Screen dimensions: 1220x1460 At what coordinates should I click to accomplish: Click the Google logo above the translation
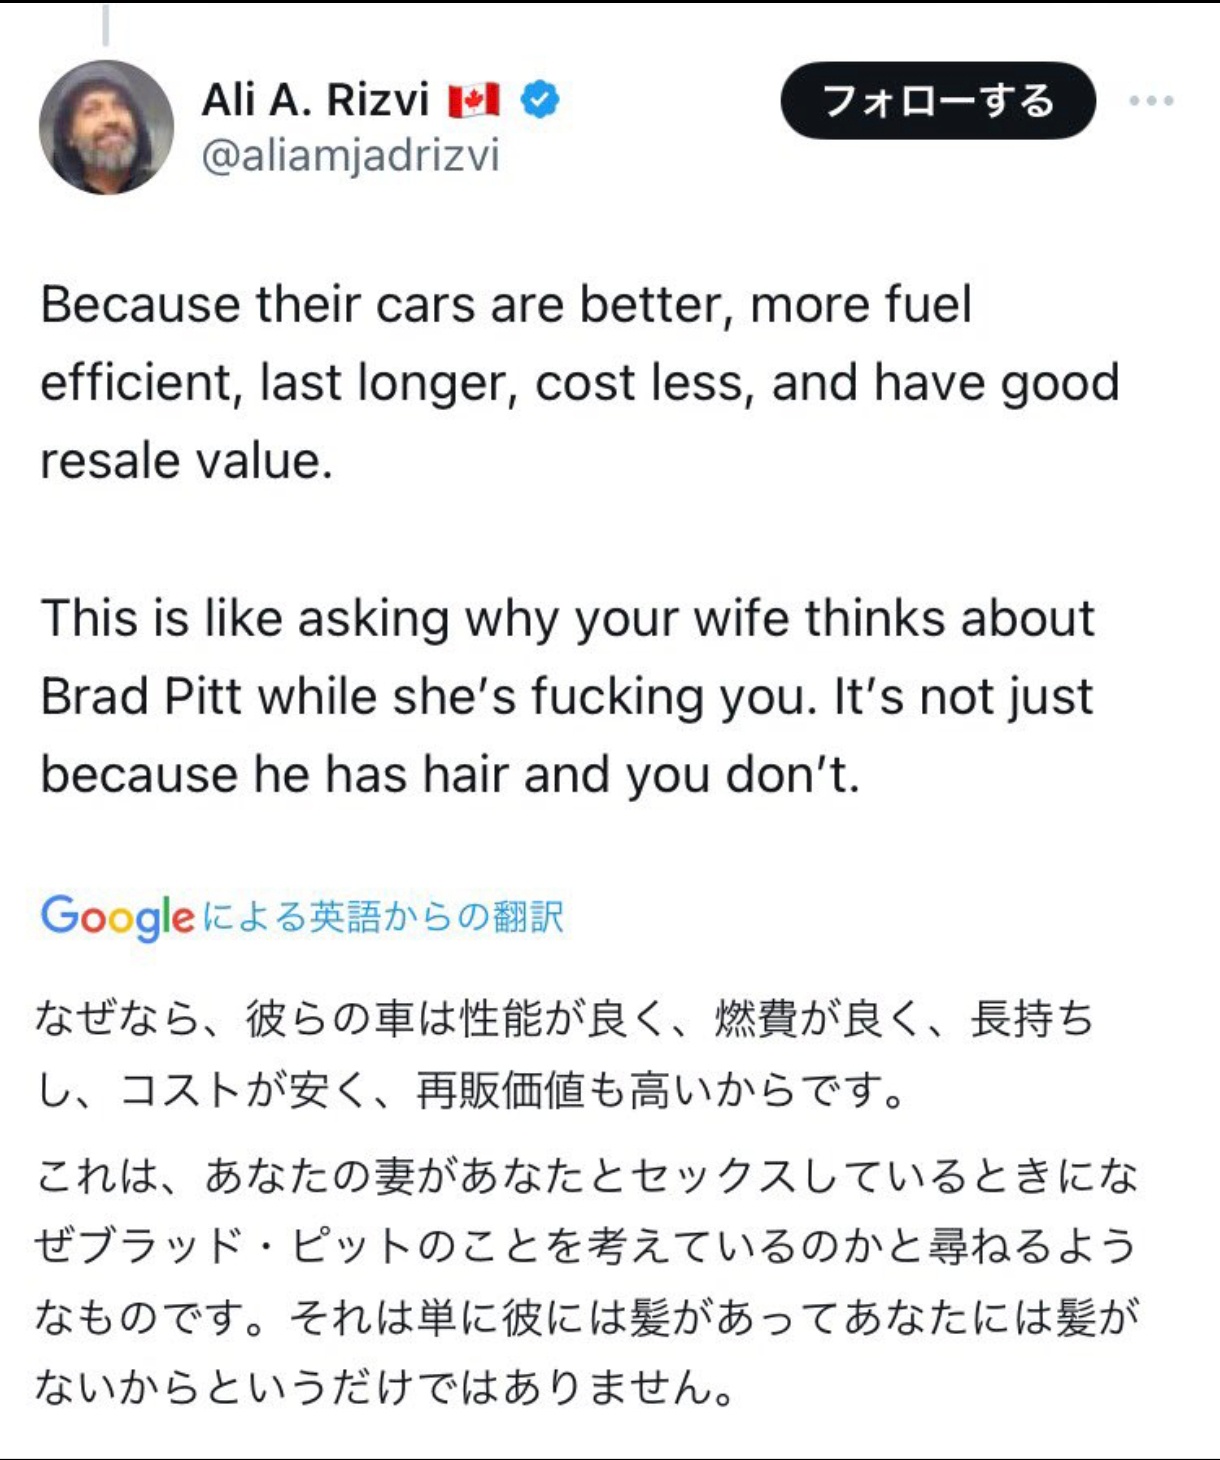(x=117, y=916)
